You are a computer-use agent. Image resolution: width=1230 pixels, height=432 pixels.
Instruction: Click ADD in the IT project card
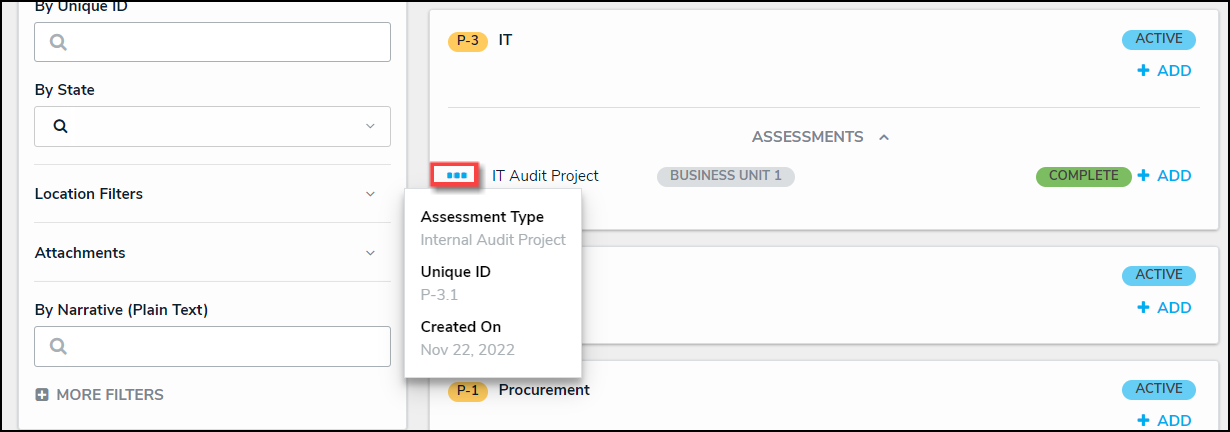1165,71
